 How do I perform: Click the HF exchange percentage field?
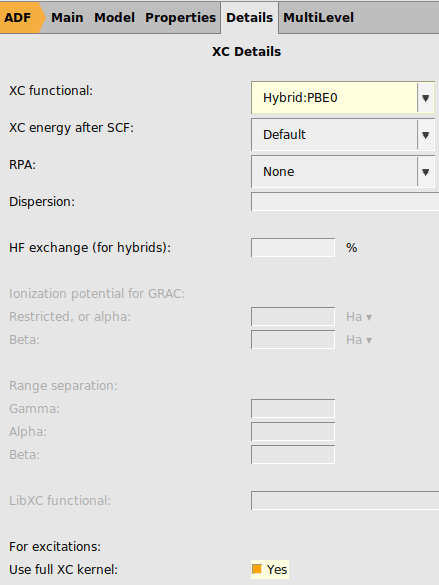tap(293, 248)
